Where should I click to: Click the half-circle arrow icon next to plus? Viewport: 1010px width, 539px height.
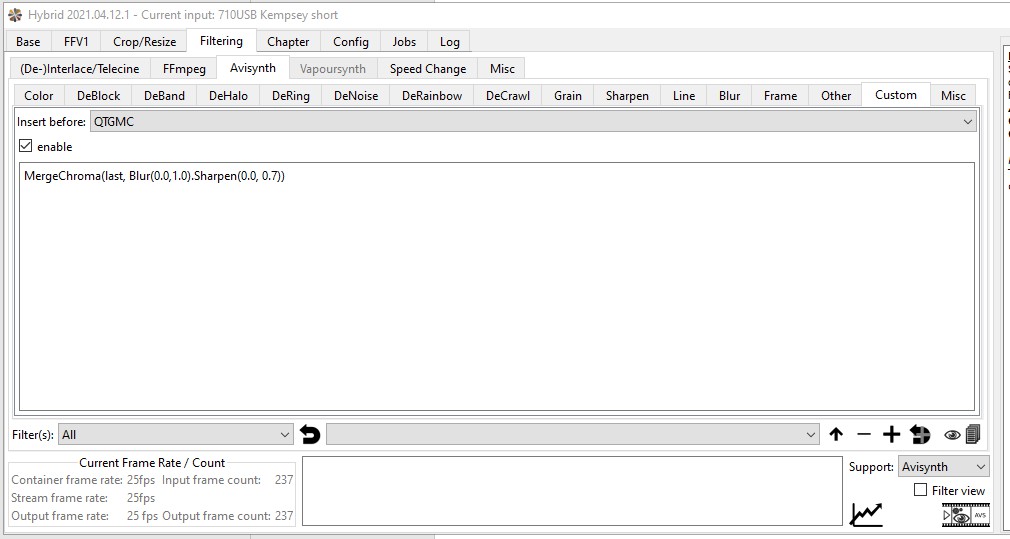920,435
